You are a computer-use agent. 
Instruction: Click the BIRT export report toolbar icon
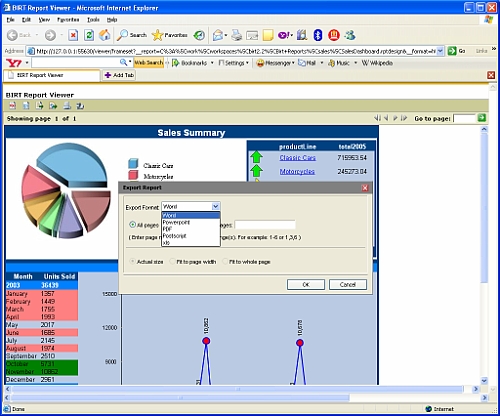click(53, 106)
